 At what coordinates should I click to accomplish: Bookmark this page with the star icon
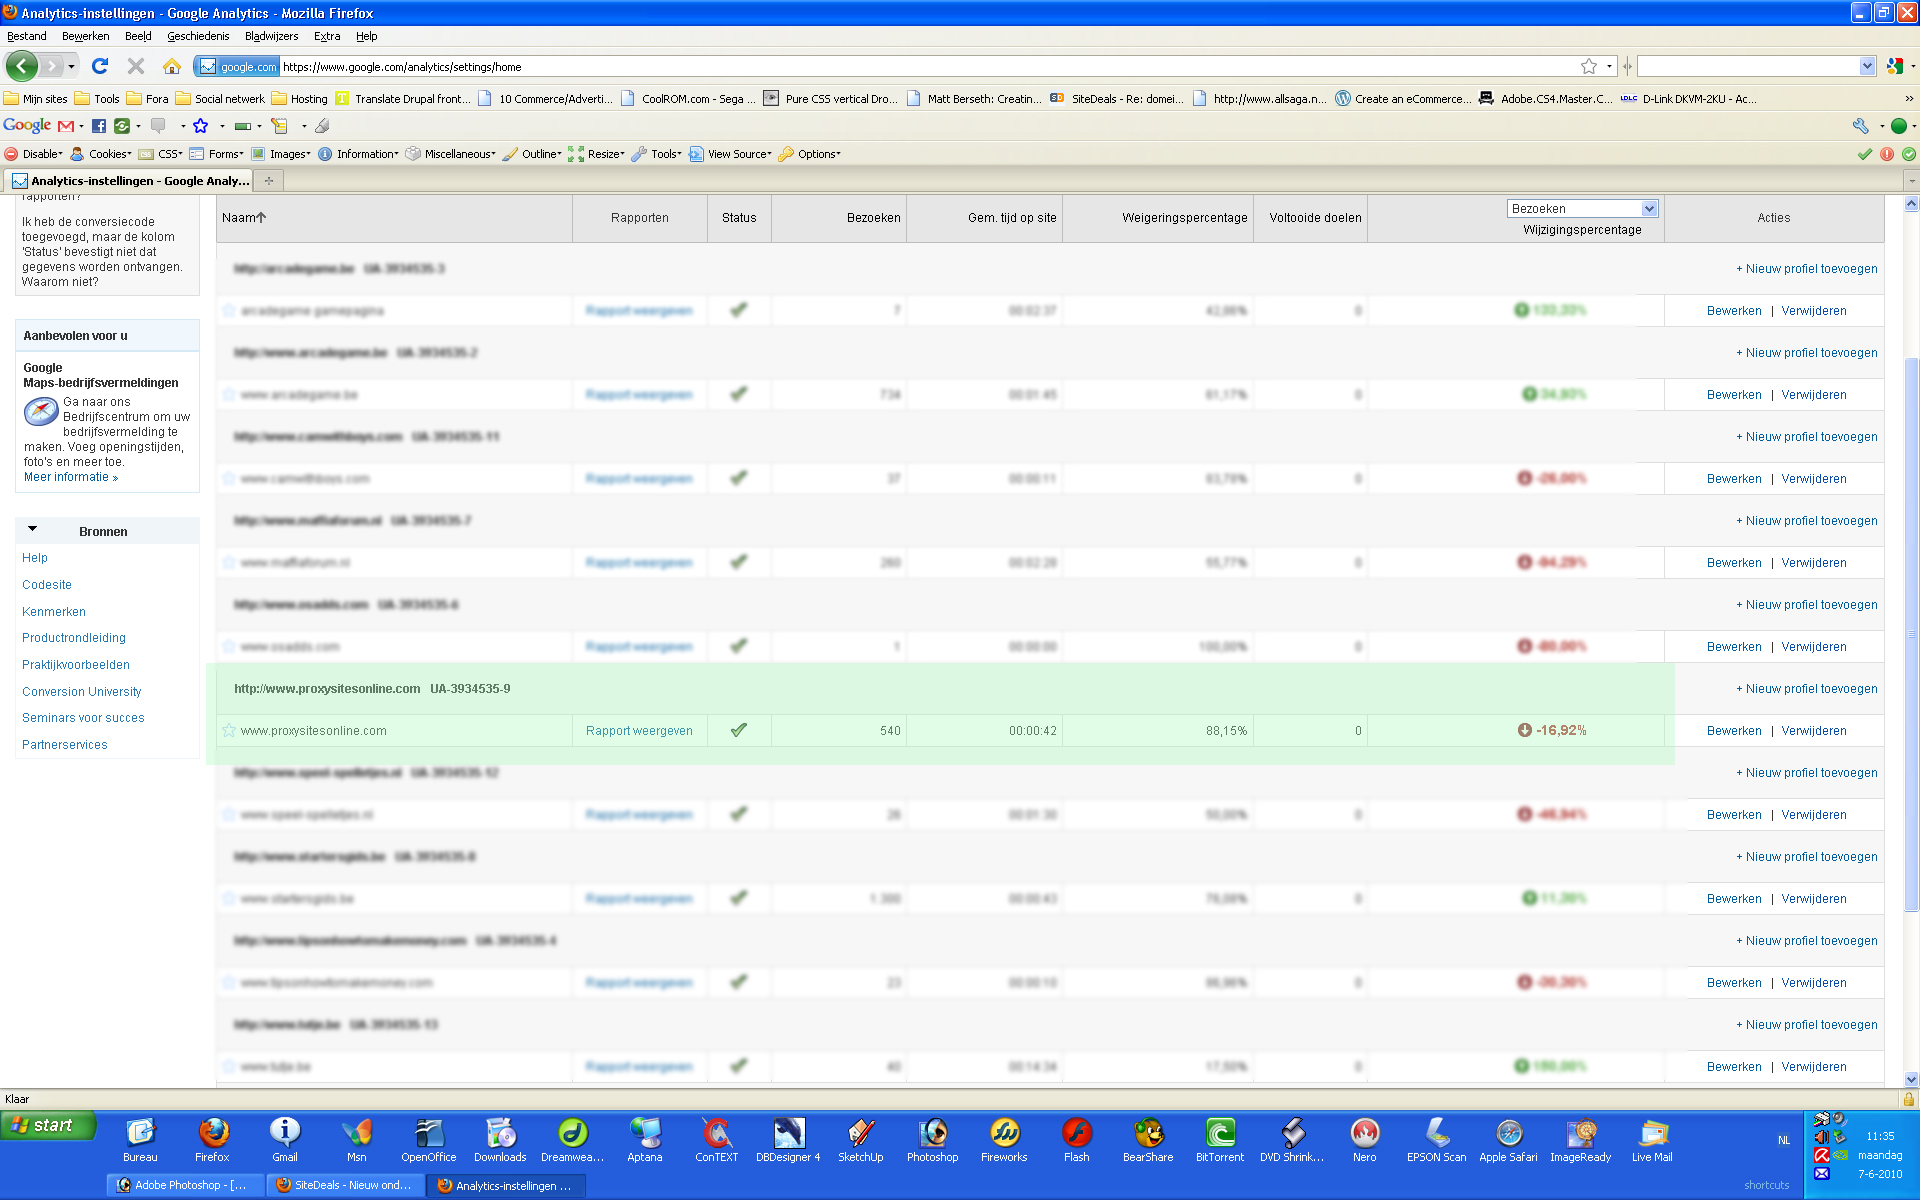coord(1588,66)
